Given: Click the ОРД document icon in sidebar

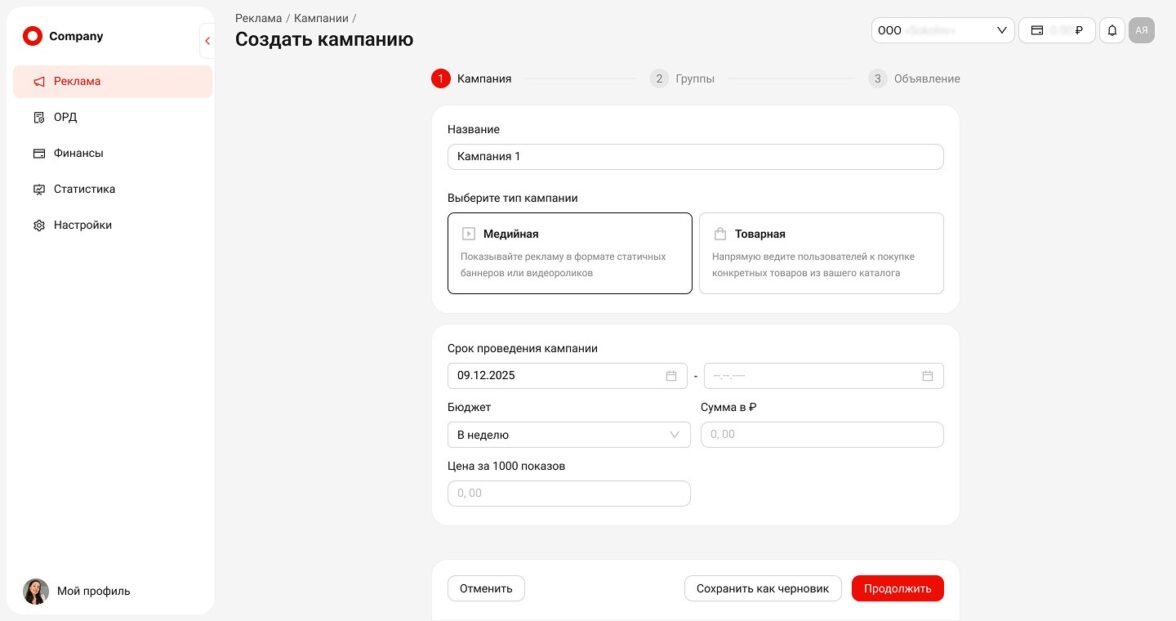Looking at the screenshot, I should pos(39,118).
